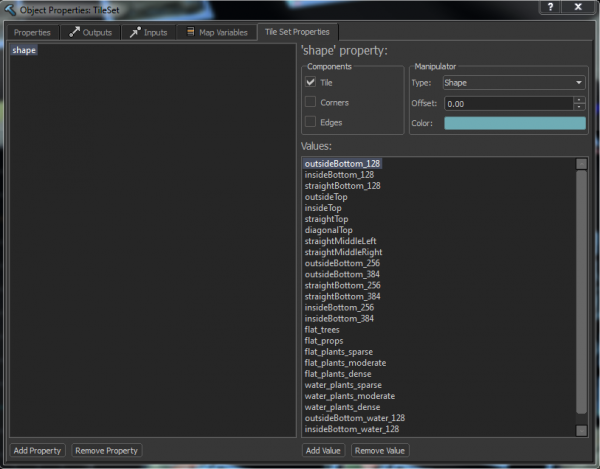Click the Values list scroll down arrow

pos(581,430)
